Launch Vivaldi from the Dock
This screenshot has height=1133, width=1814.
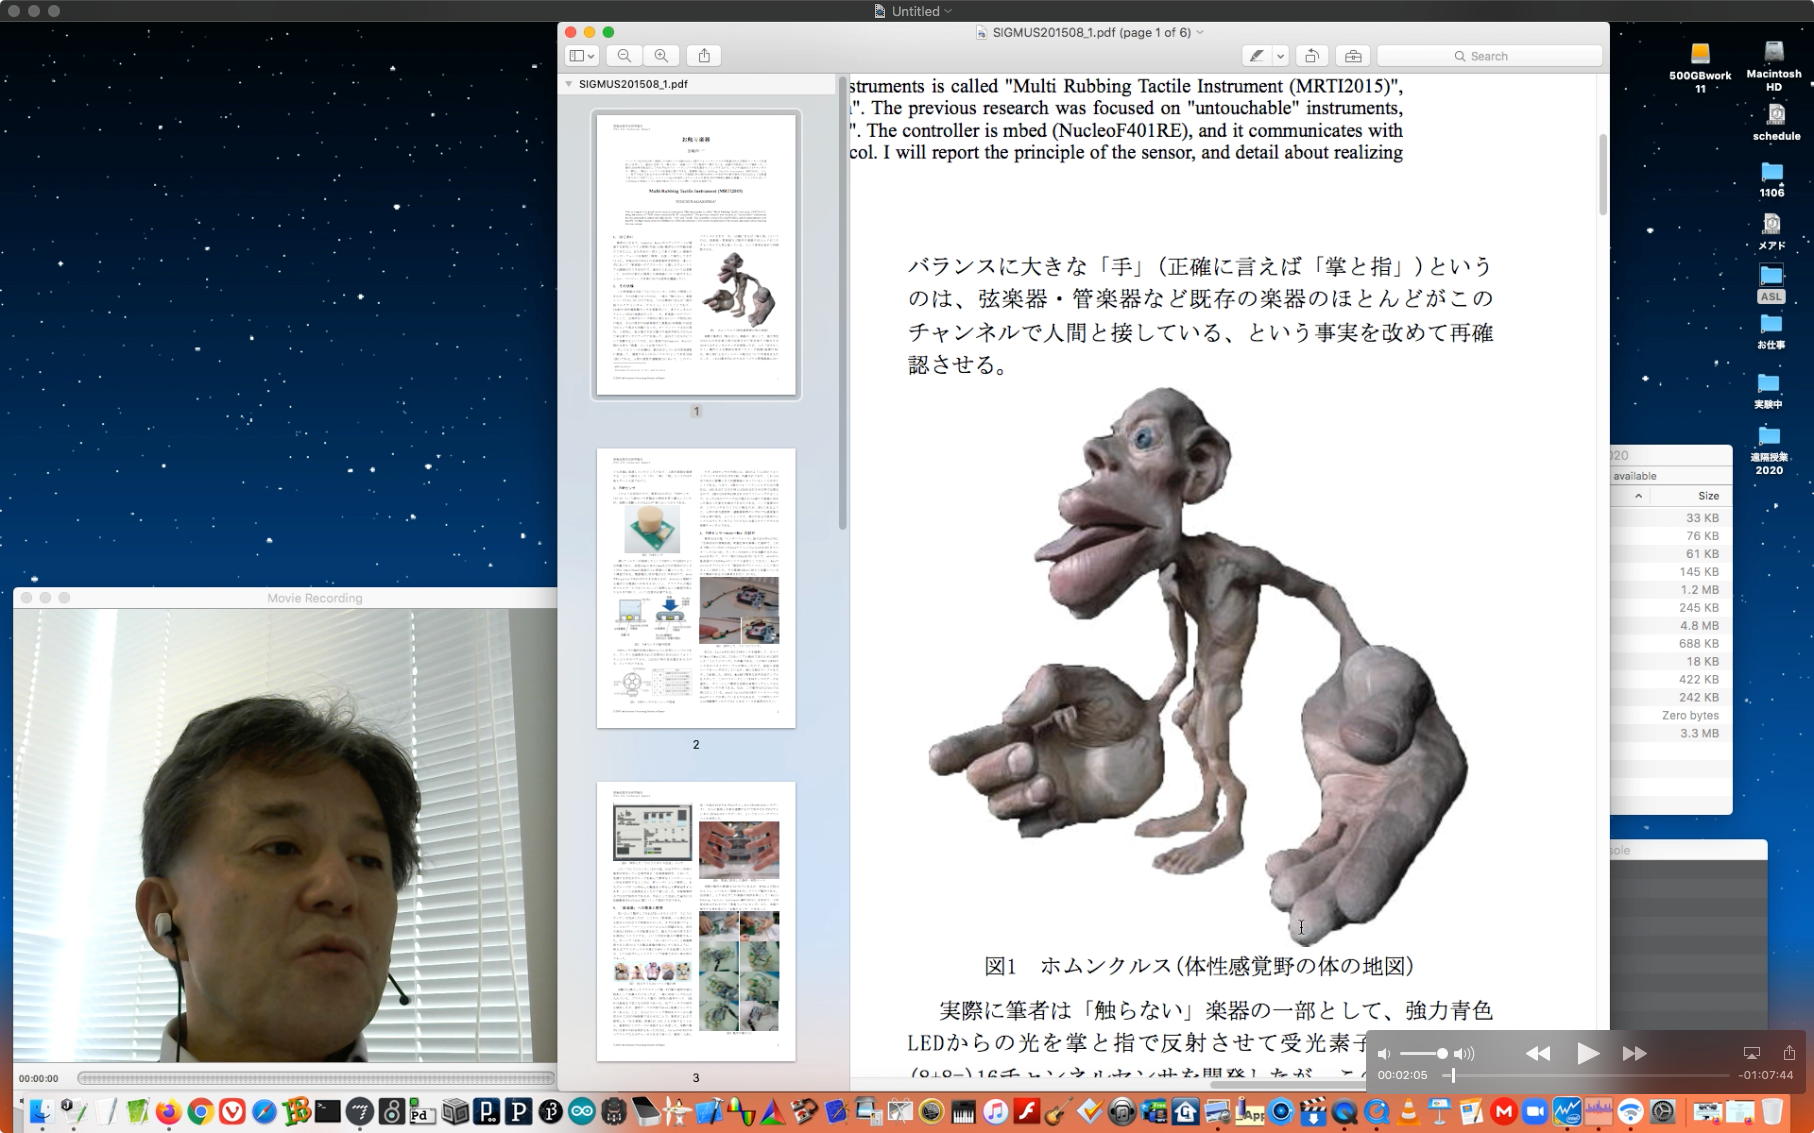point(232,1111)
